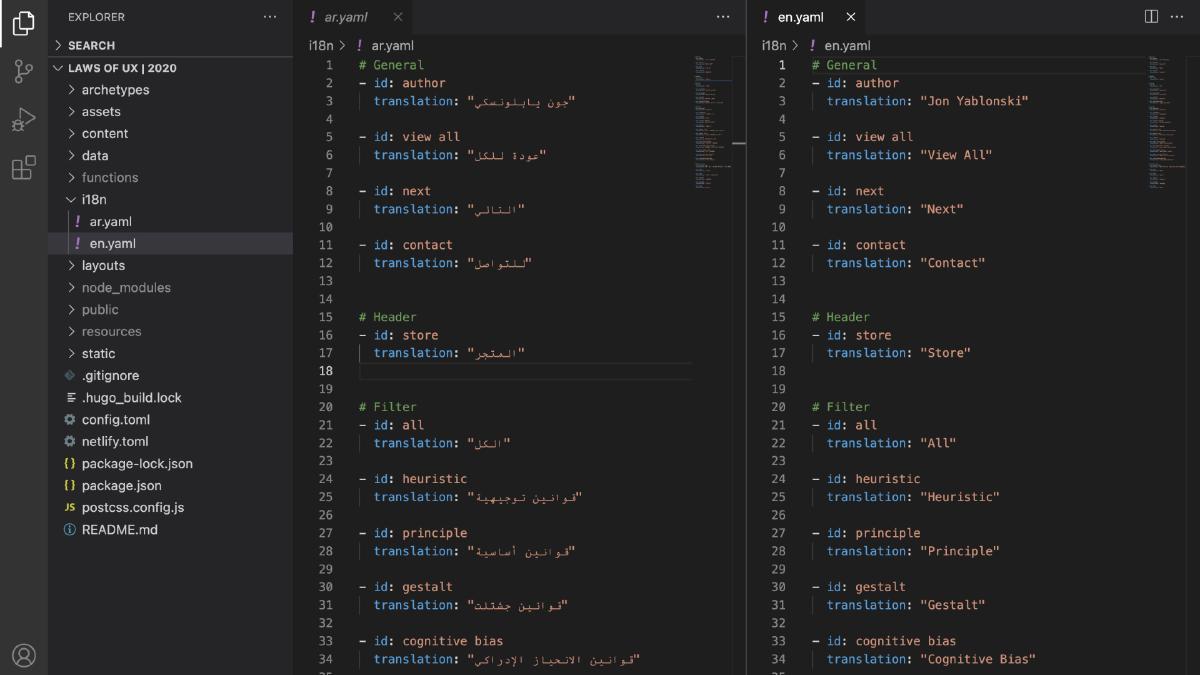Click line number 1 in en.yaml gutter
The image size is (1200, 675).
click(x=783, y=65)
